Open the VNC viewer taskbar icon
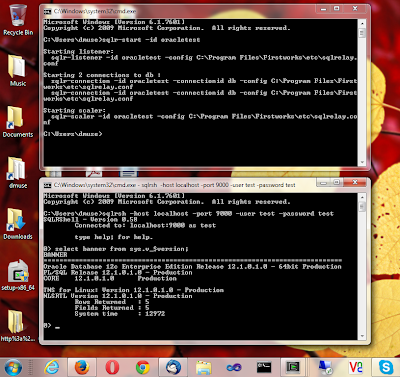 355,368
